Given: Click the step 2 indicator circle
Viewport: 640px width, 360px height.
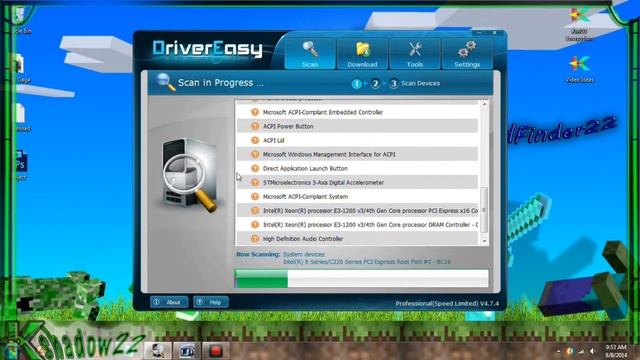Looking at the screenshot, I should [x=375, y=83].
